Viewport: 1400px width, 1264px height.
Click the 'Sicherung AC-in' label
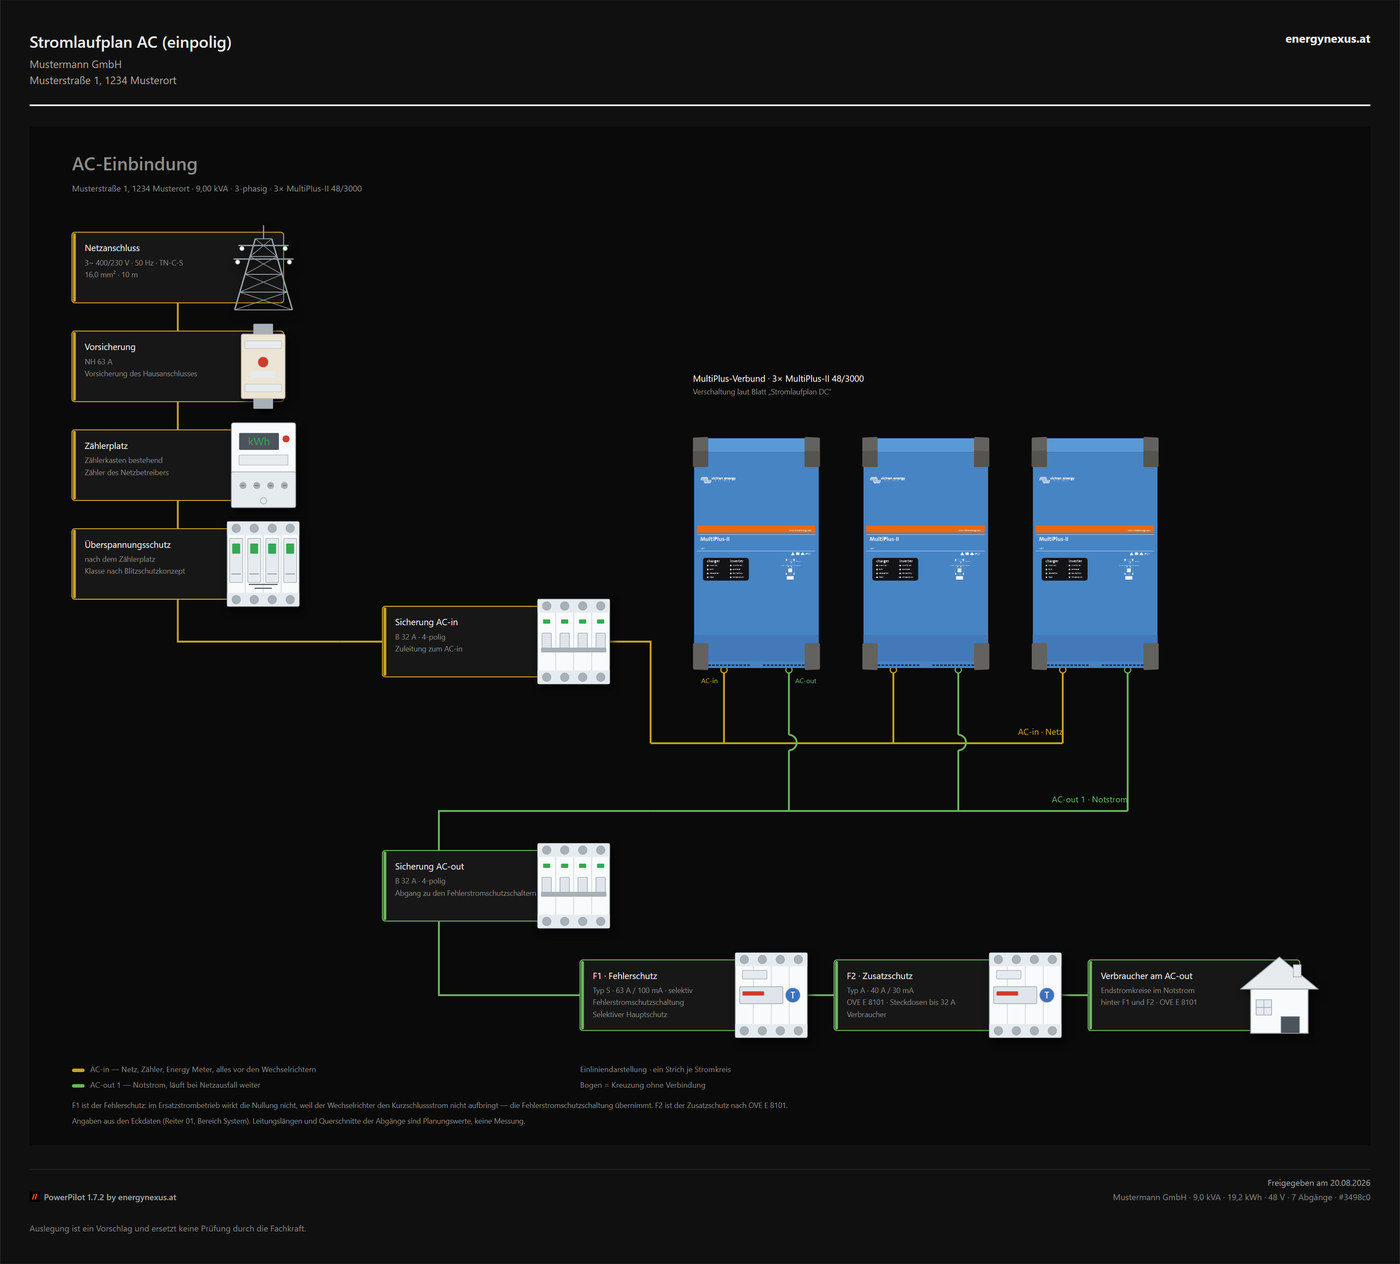click(x=426, y=622)
